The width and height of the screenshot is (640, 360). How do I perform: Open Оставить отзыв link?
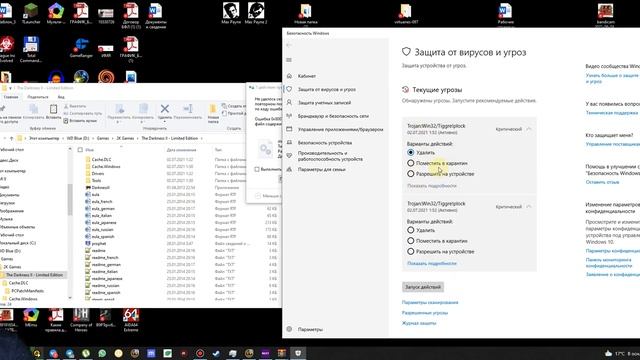click(x=602, y=182)
